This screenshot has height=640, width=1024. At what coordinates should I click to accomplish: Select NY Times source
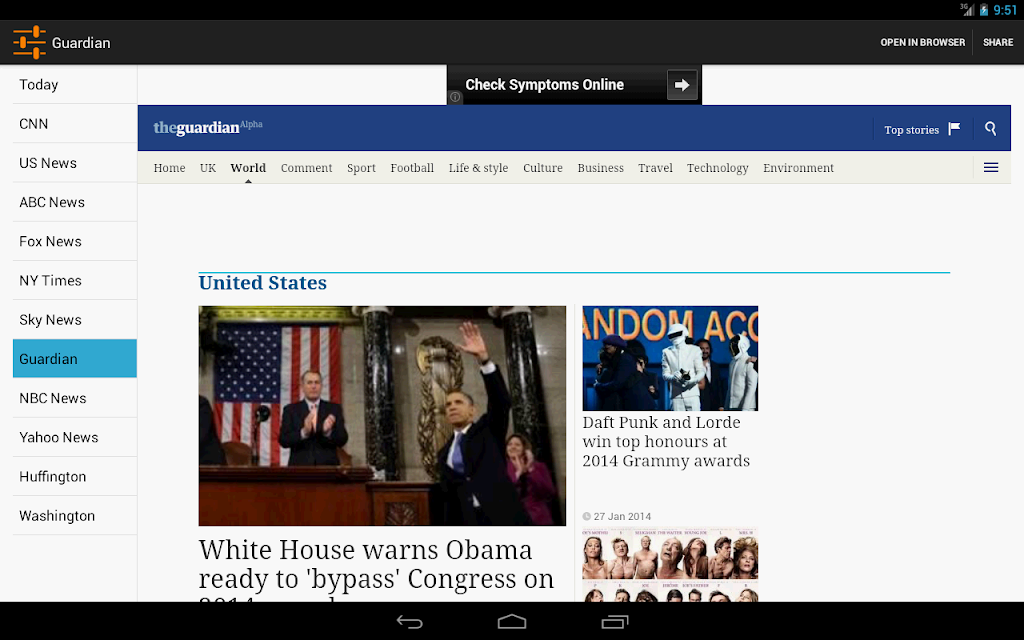[x=74, y=280]
